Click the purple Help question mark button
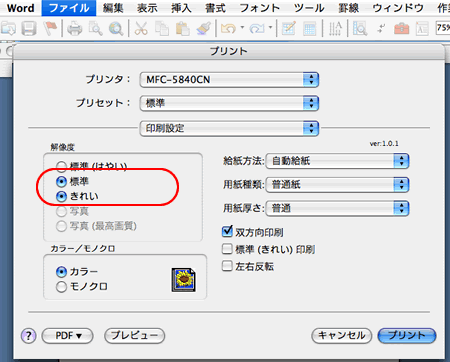 point(29,335)
